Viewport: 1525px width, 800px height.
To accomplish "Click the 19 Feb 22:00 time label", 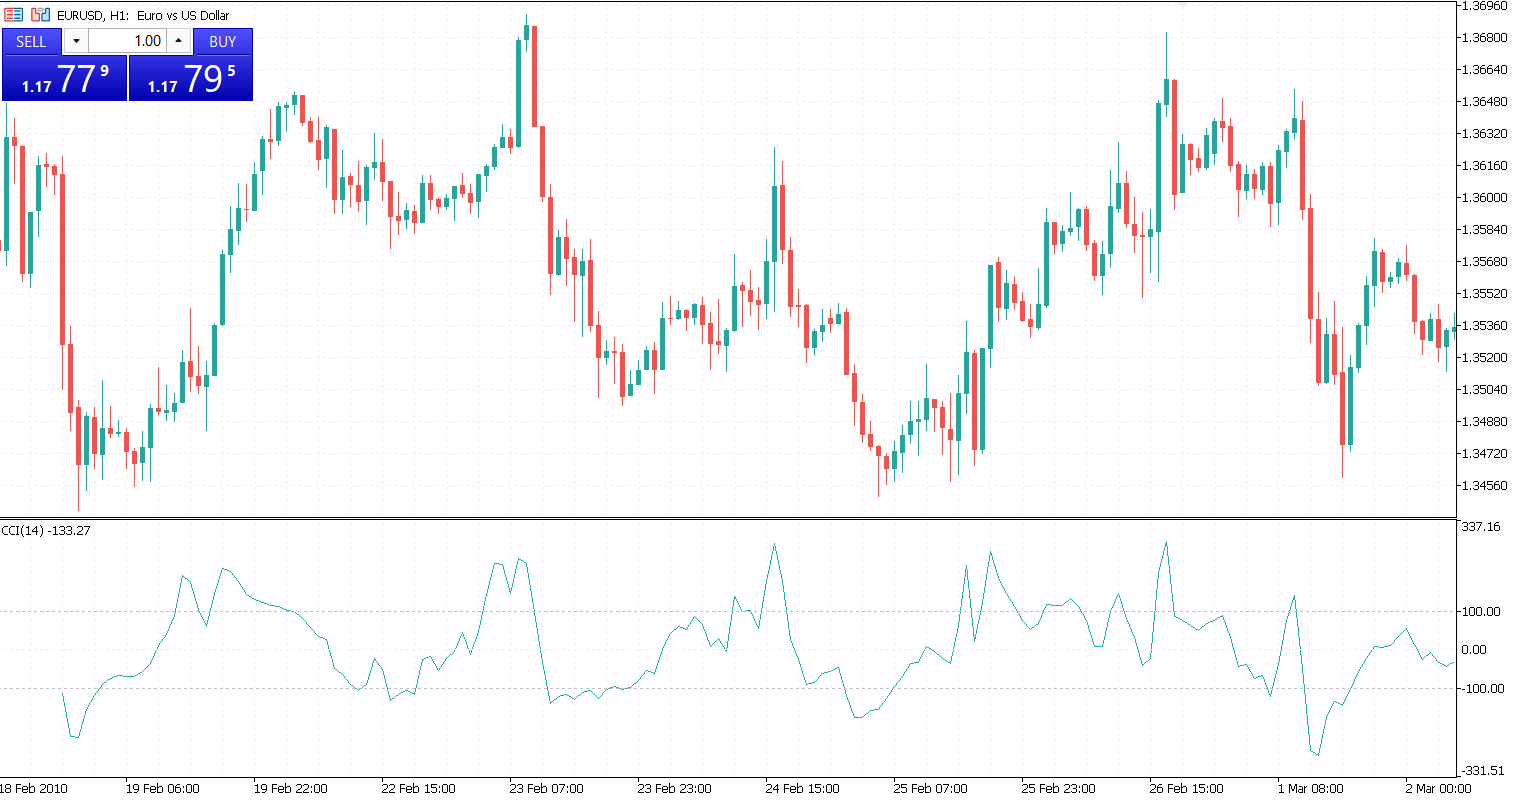I will (x=291, y=789).
